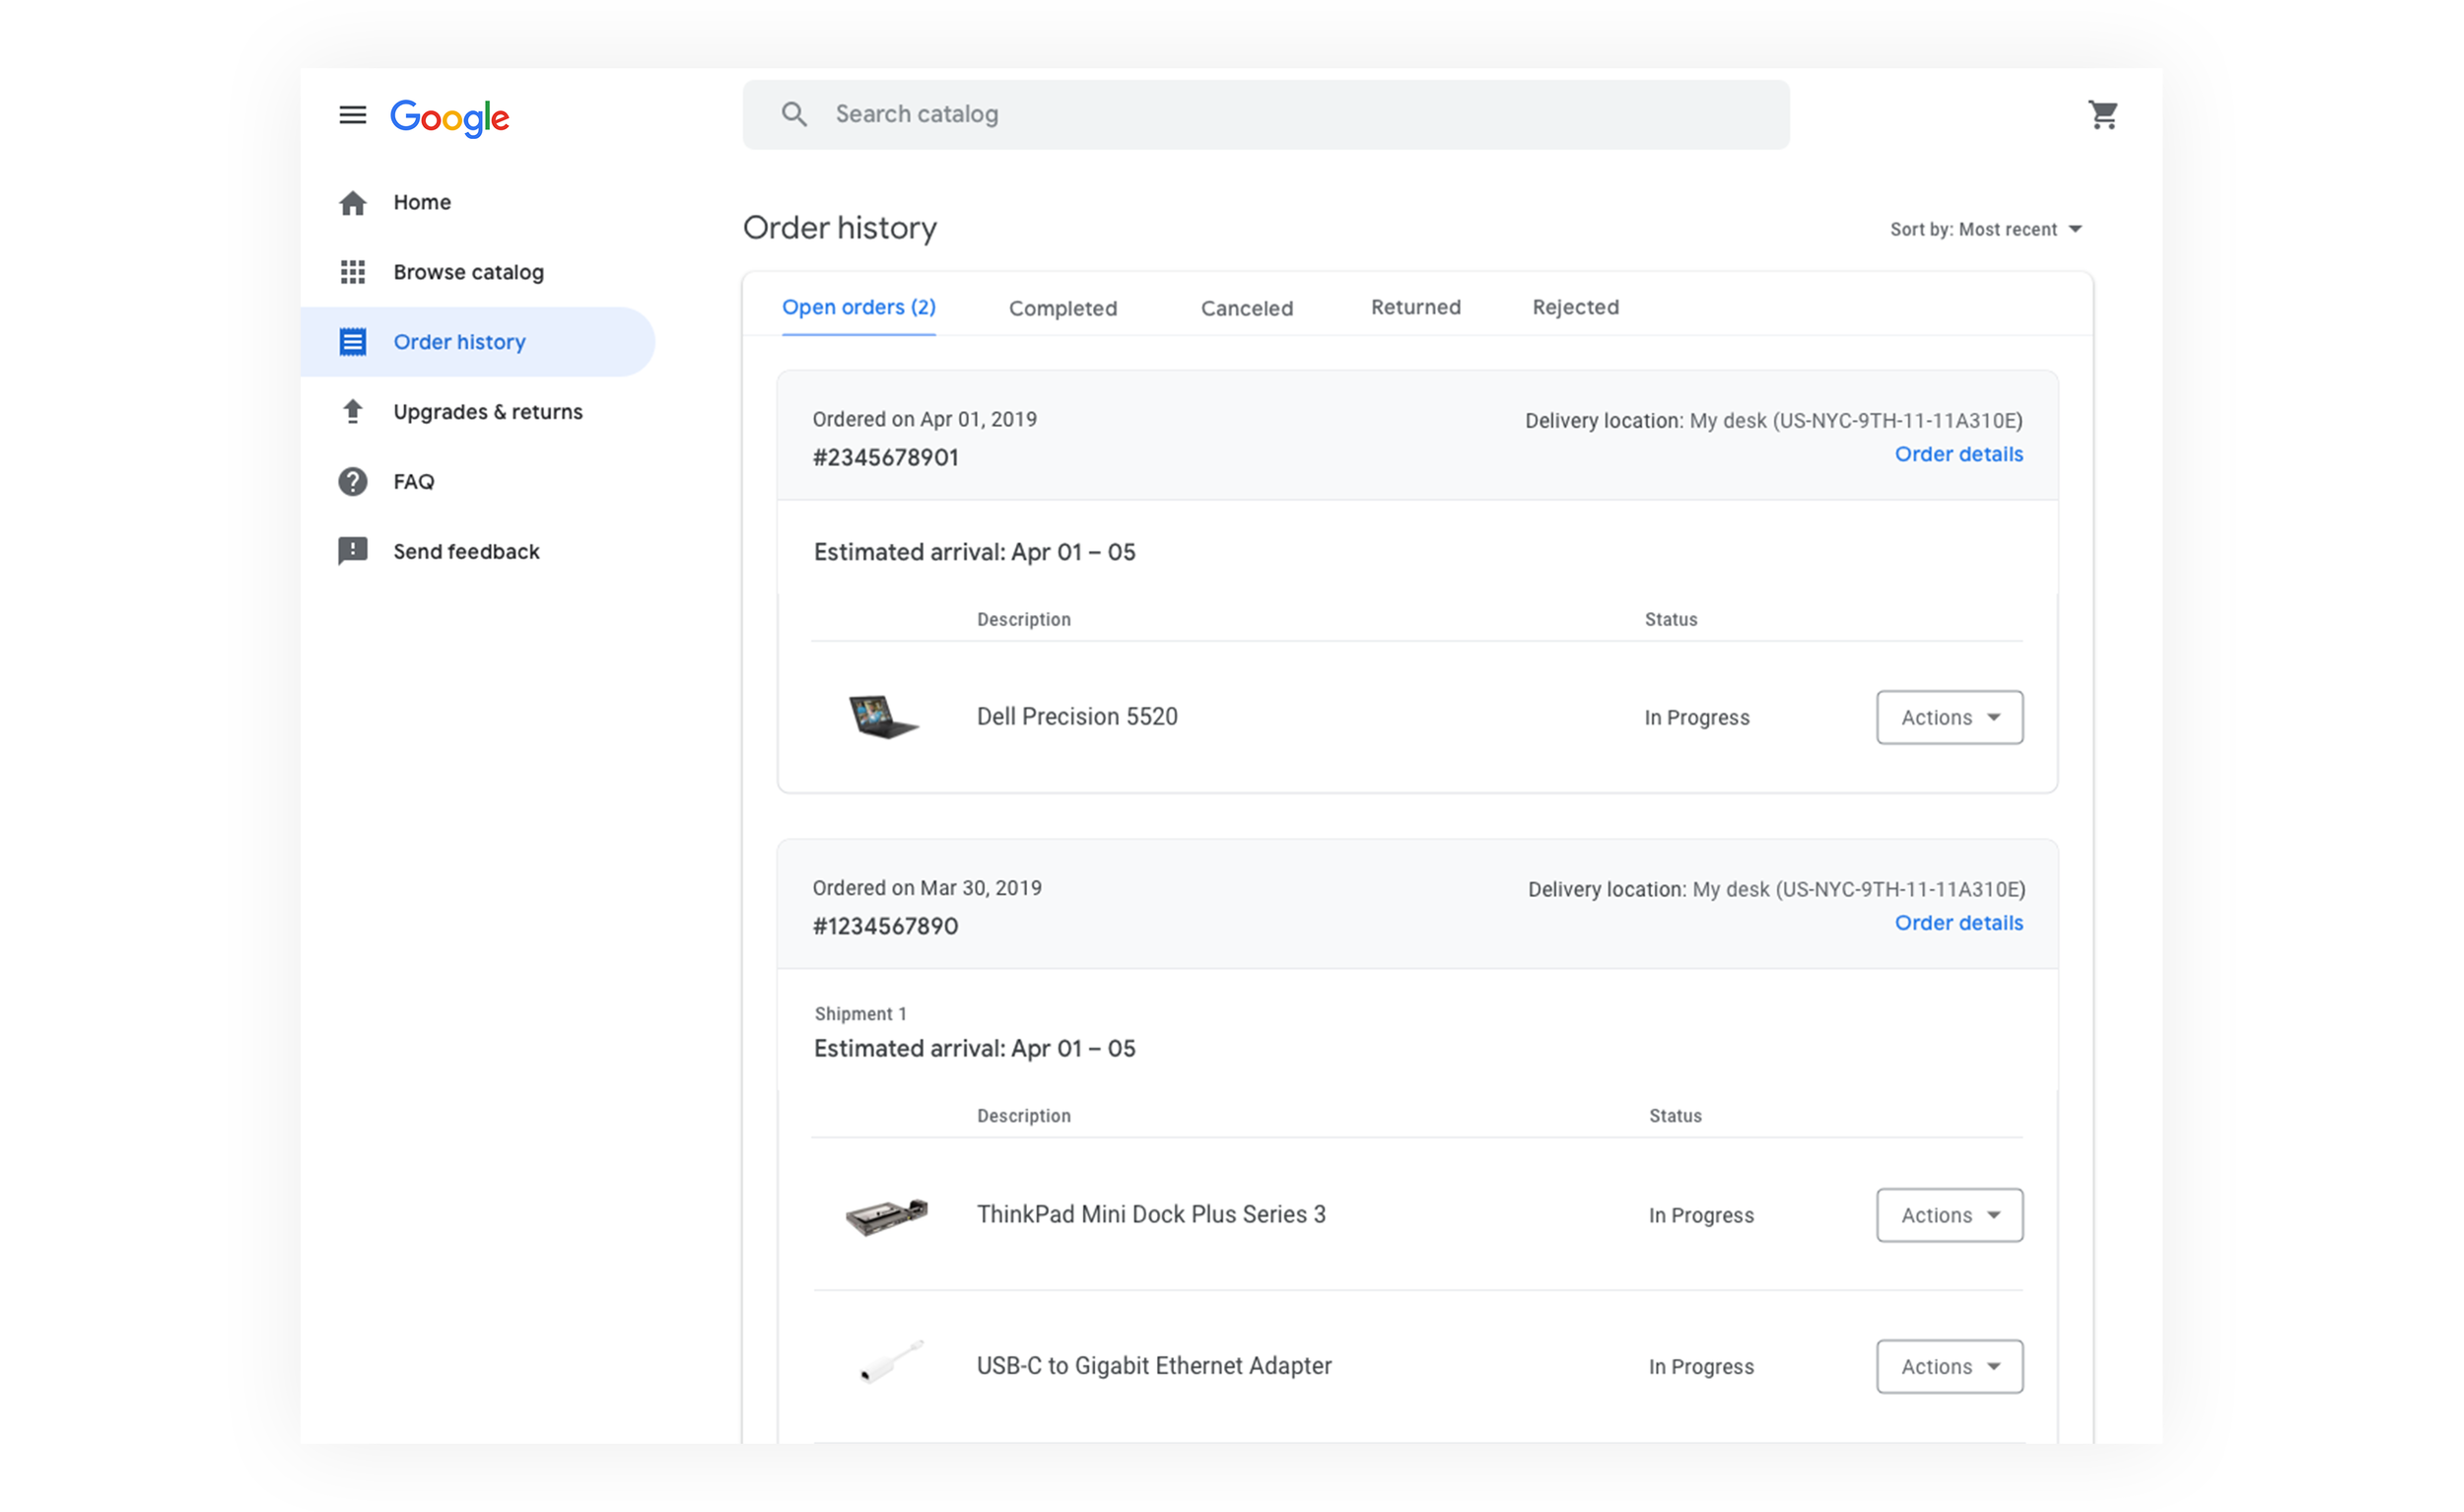This screenshot has height=1512, width=2464.
Task: Open Browse catalog grid icon
Action: coord(352,272)
